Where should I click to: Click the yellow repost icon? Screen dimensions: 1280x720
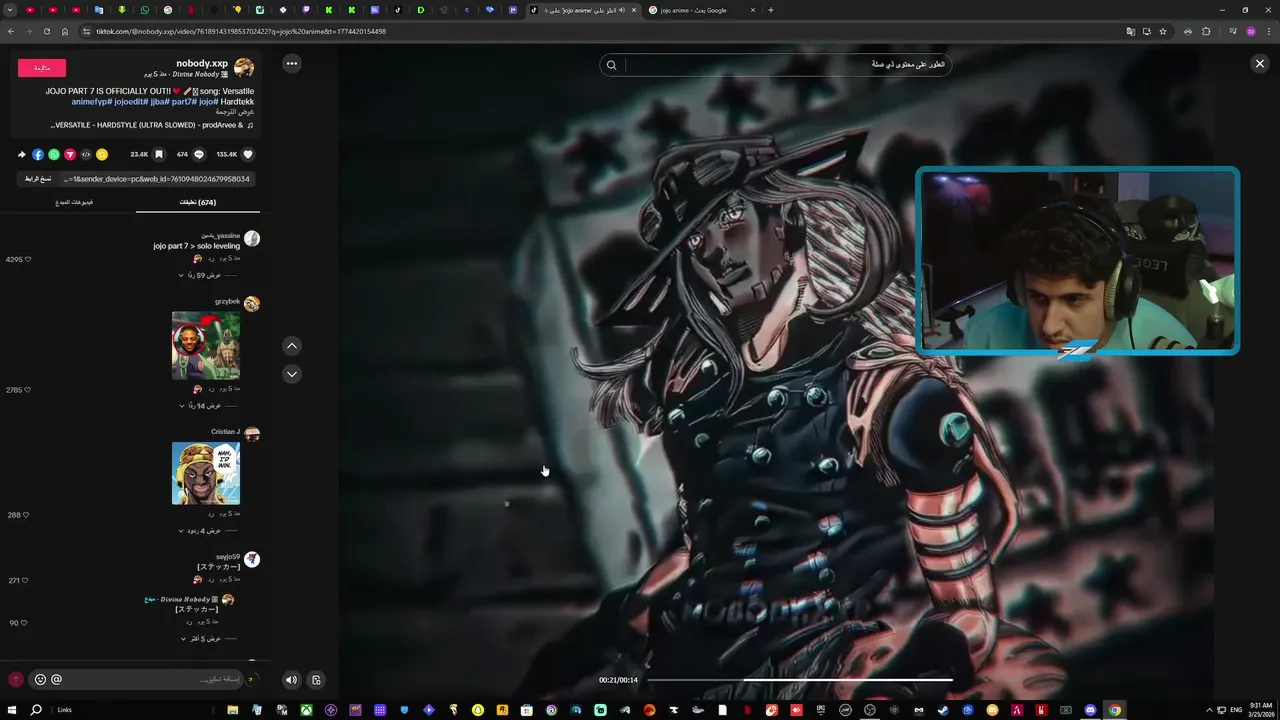(102, 155)
